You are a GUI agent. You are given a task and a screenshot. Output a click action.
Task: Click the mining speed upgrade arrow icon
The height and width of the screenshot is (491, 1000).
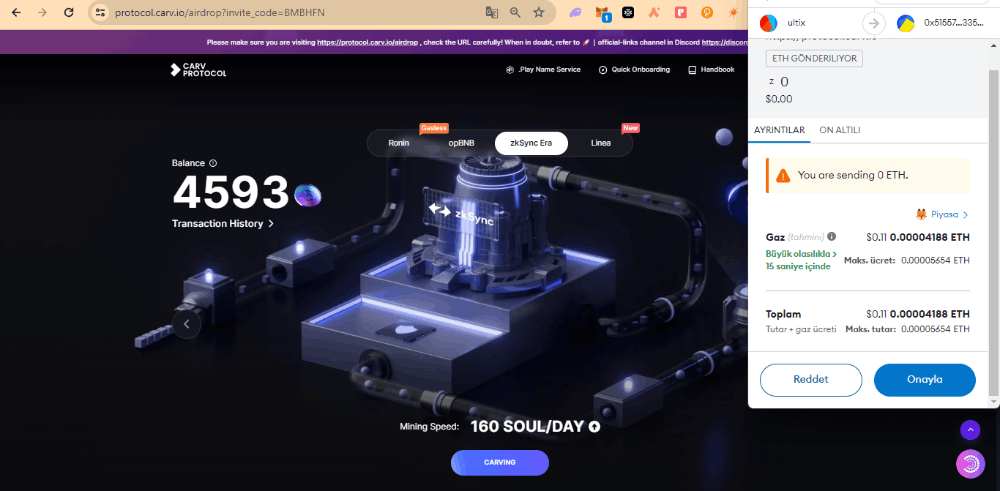coord(594,427)
